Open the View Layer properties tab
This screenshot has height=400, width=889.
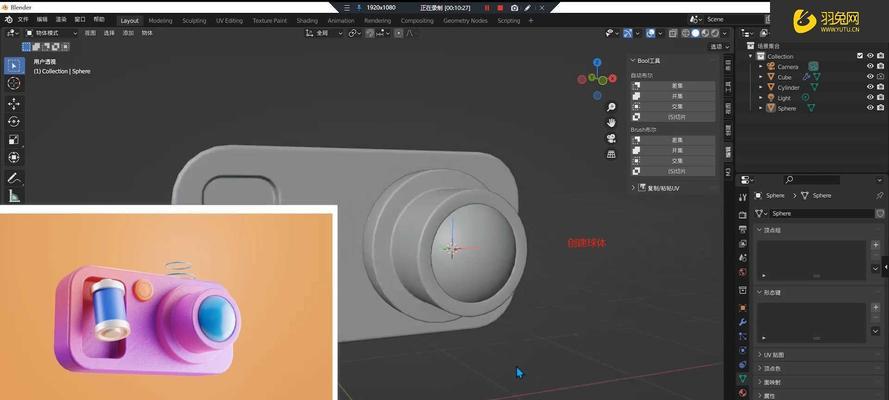(743, 244)
